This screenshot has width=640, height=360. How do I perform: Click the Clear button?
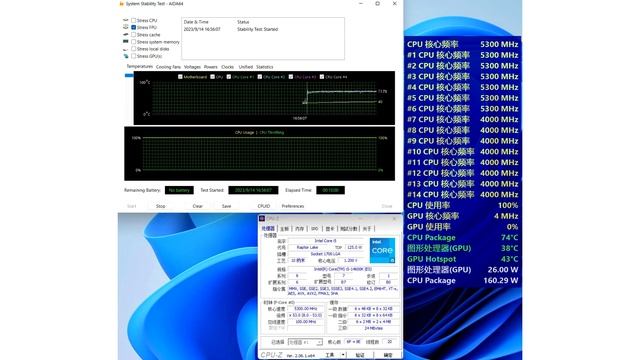[x=198, y=206]
